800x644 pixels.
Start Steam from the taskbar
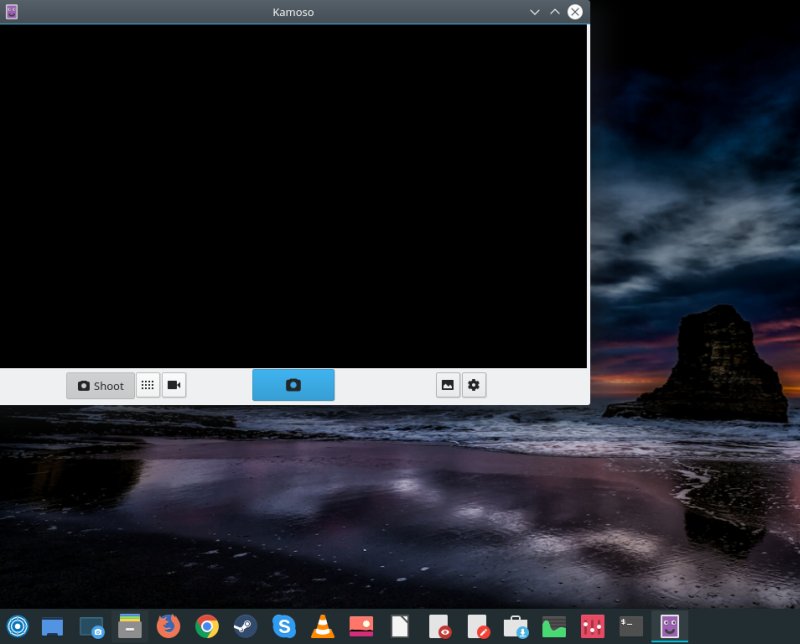tap(246, 629)
